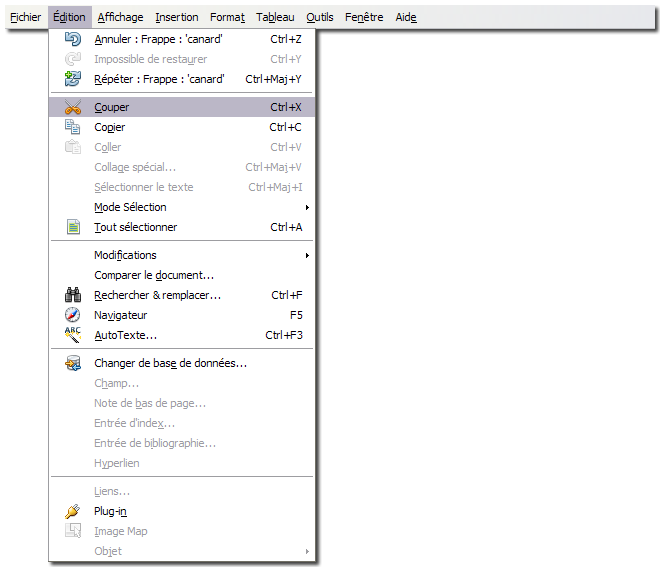Choose Plug-in menu entry

click(x=182, y=511)
